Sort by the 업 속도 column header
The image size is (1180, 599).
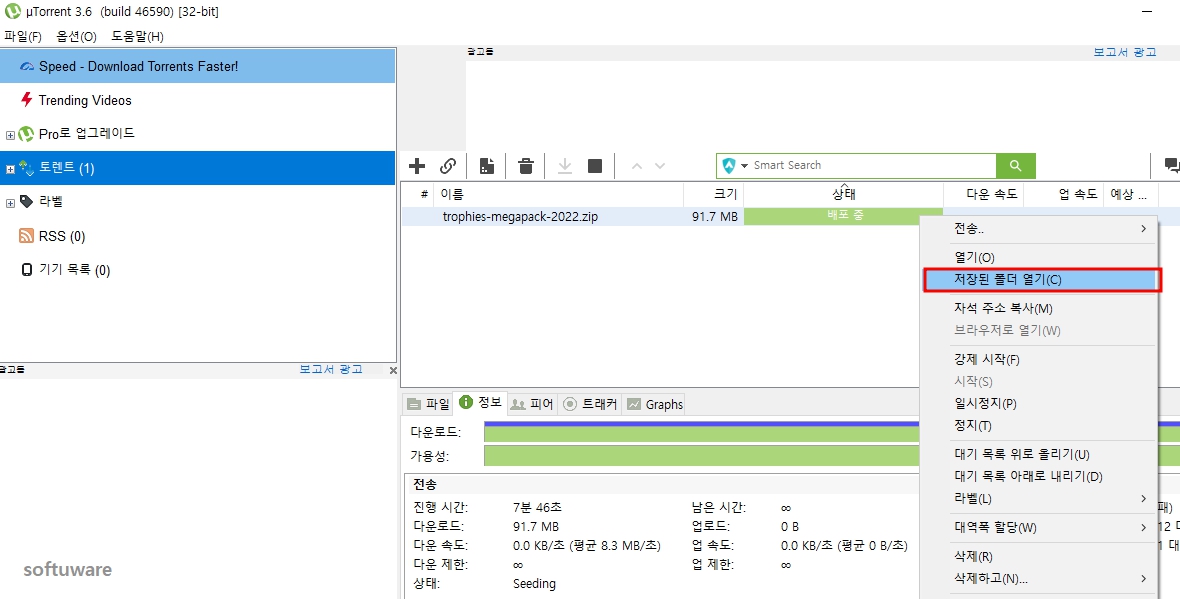pos(1064,194)
